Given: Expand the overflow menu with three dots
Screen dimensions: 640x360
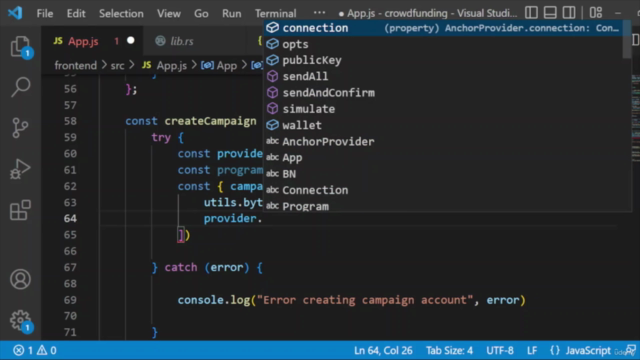Looking at the screenshot, I should click(x=319, y=13).
